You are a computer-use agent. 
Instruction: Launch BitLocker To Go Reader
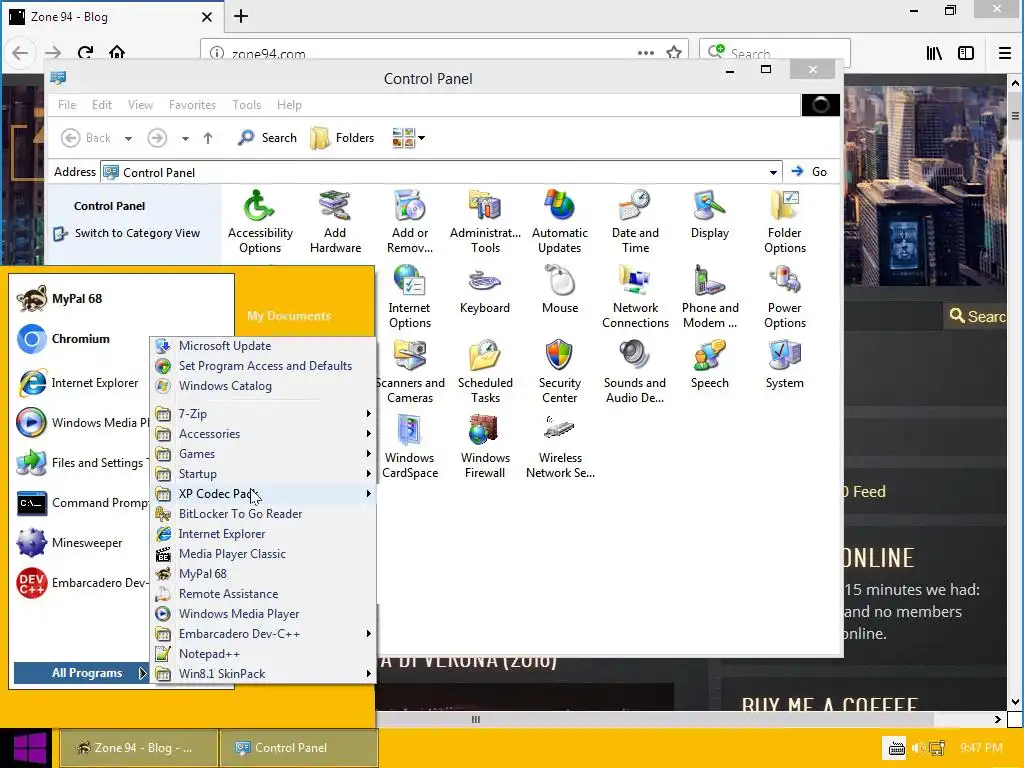264,514
